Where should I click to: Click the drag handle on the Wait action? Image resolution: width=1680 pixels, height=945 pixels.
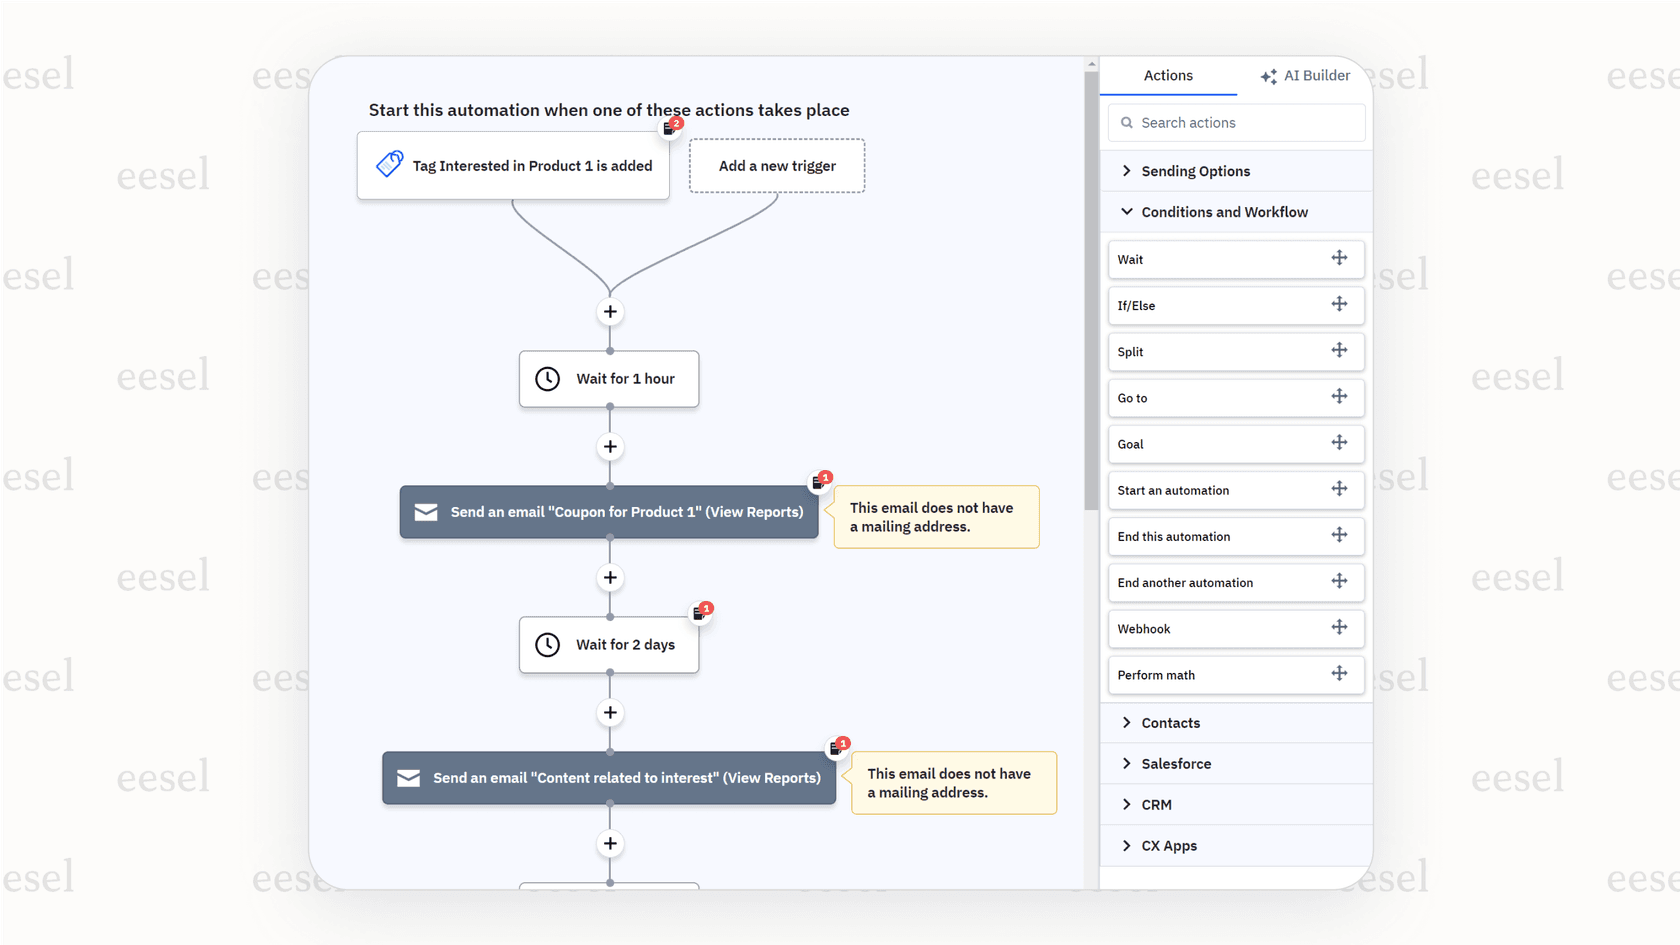[x=1340, y=258]
